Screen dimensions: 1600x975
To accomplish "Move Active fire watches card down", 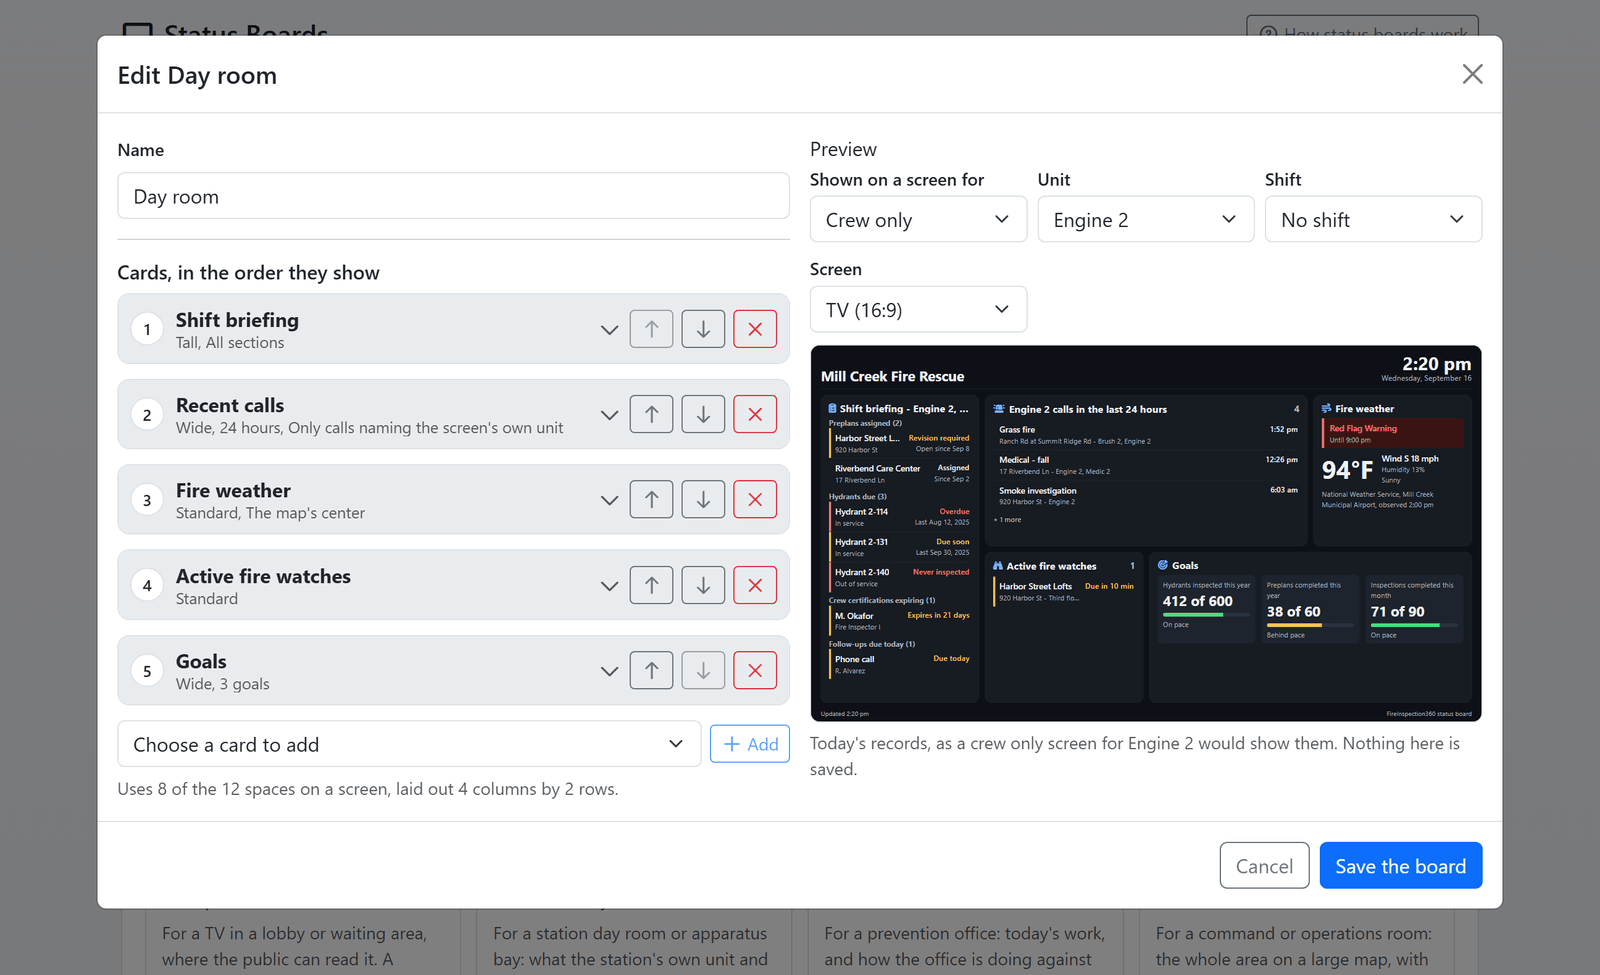I will [x=703, y=585].
